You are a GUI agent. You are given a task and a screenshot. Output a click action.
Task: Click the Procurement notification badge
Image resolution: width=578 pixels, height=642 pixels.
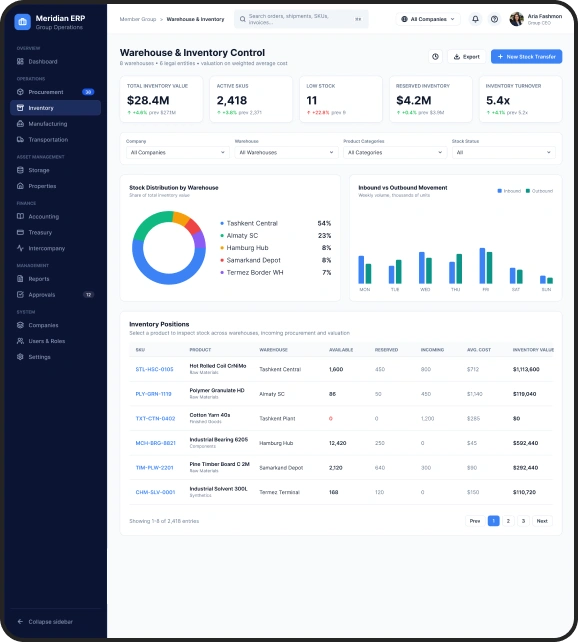coord(88,92)
